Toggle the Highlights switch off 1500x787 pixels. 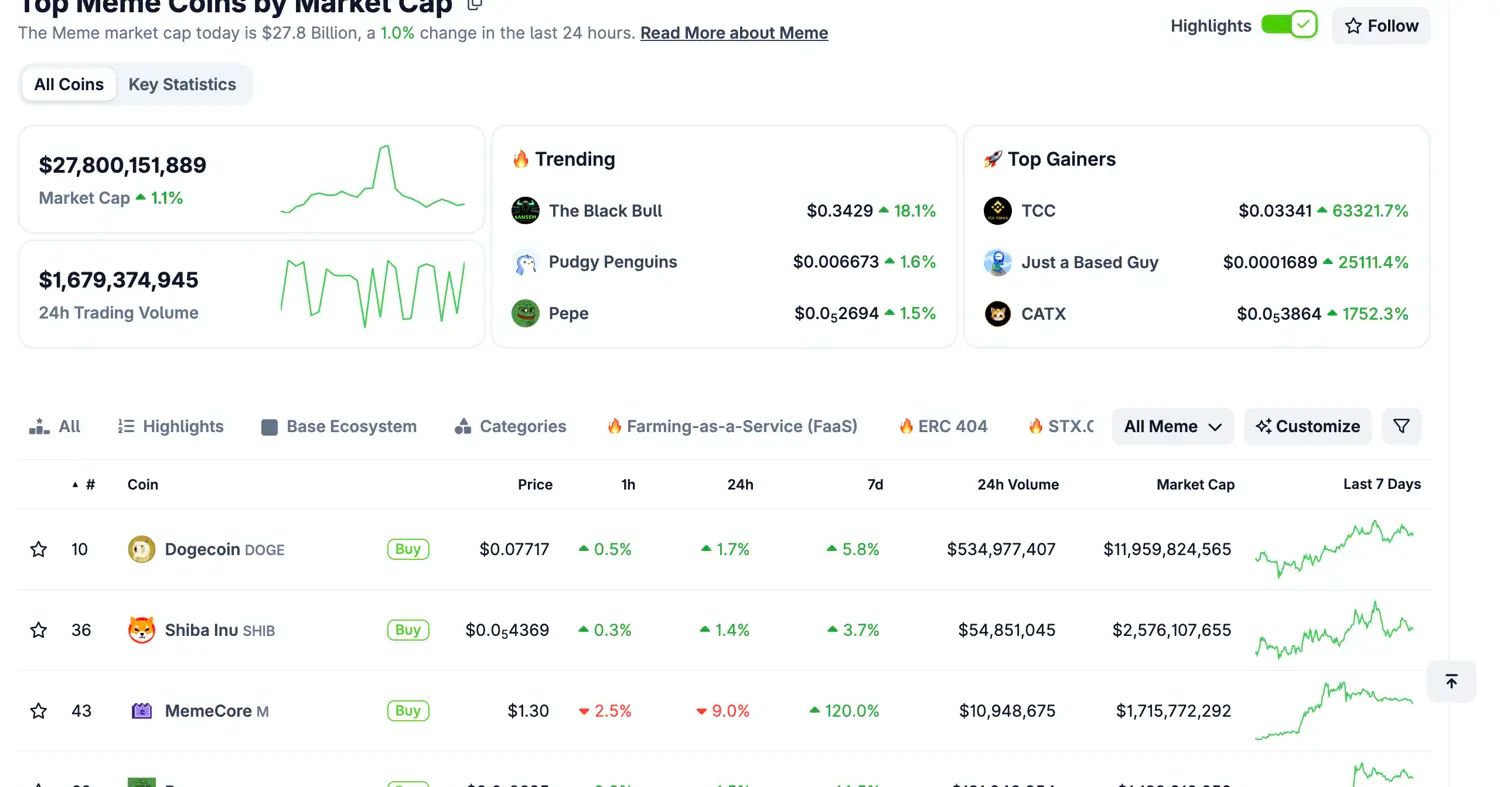(x=1289, y=25)
